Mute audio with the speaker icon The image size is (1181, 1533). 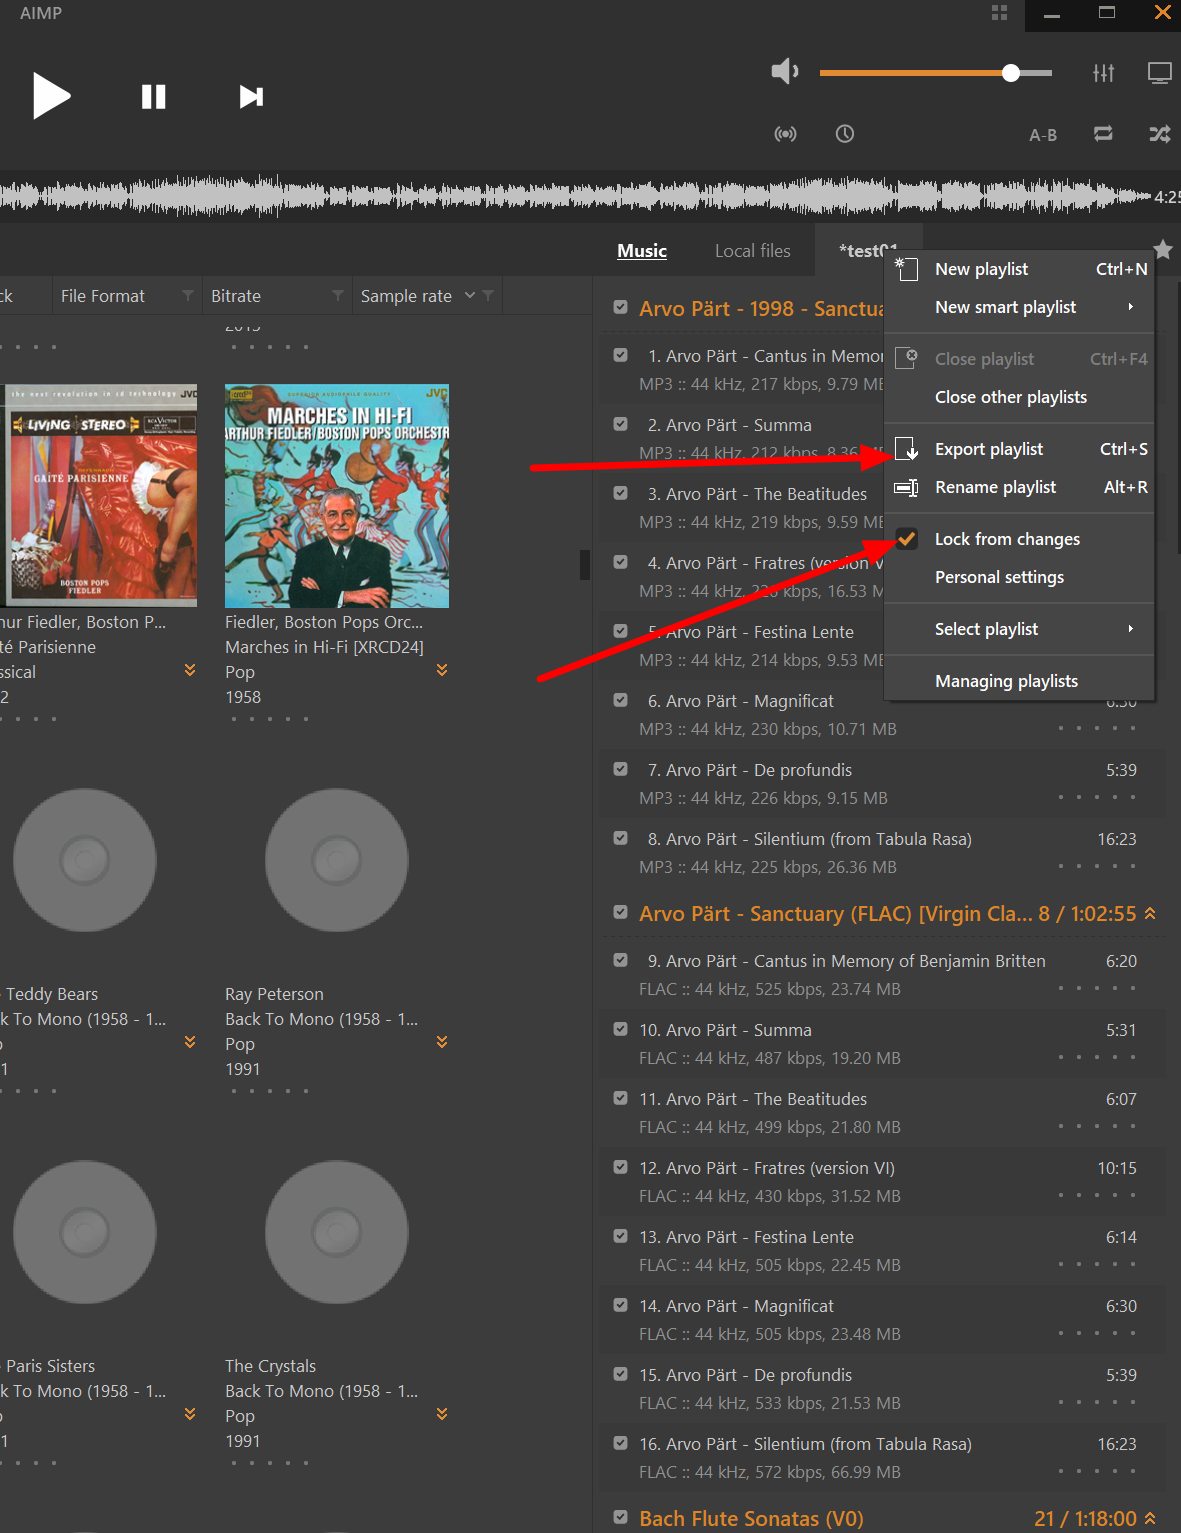click(x=784, y=72)
